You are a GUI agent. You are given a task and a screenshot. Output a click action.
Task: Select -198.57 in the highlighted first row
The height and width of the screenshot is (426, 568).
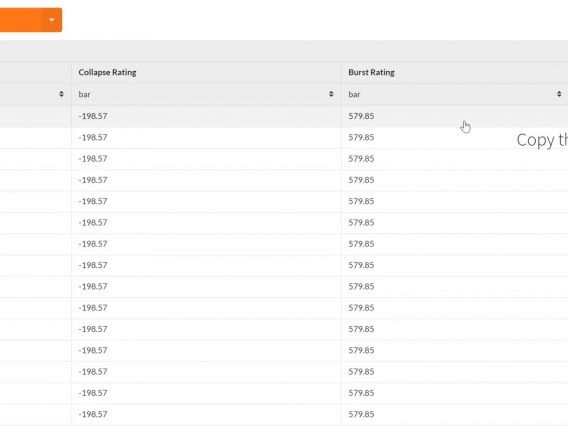click(x=93, y=116)
